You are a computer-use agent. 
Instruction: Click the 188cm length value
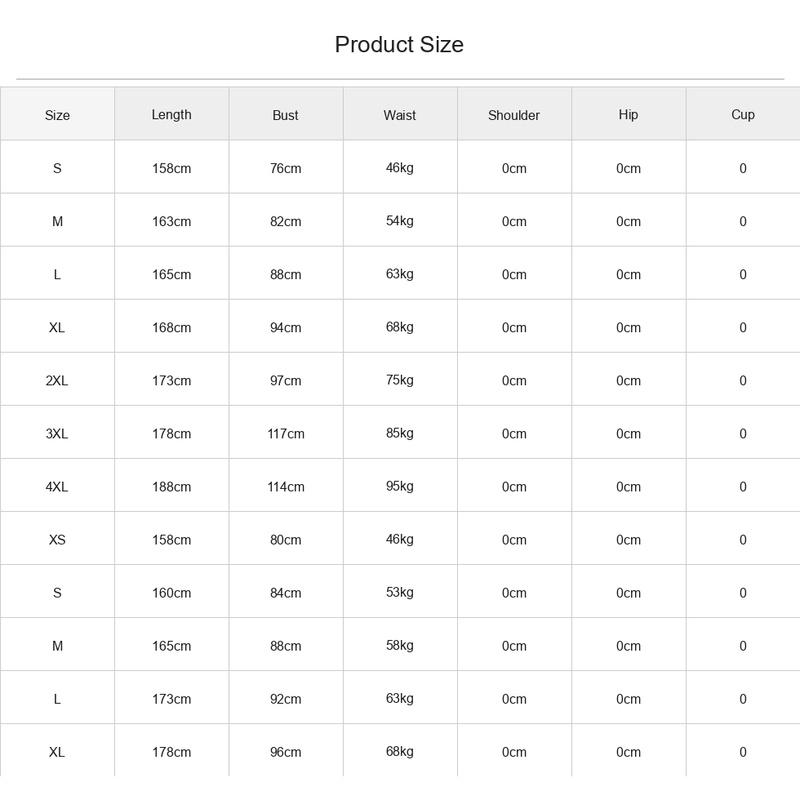point(171,487)
